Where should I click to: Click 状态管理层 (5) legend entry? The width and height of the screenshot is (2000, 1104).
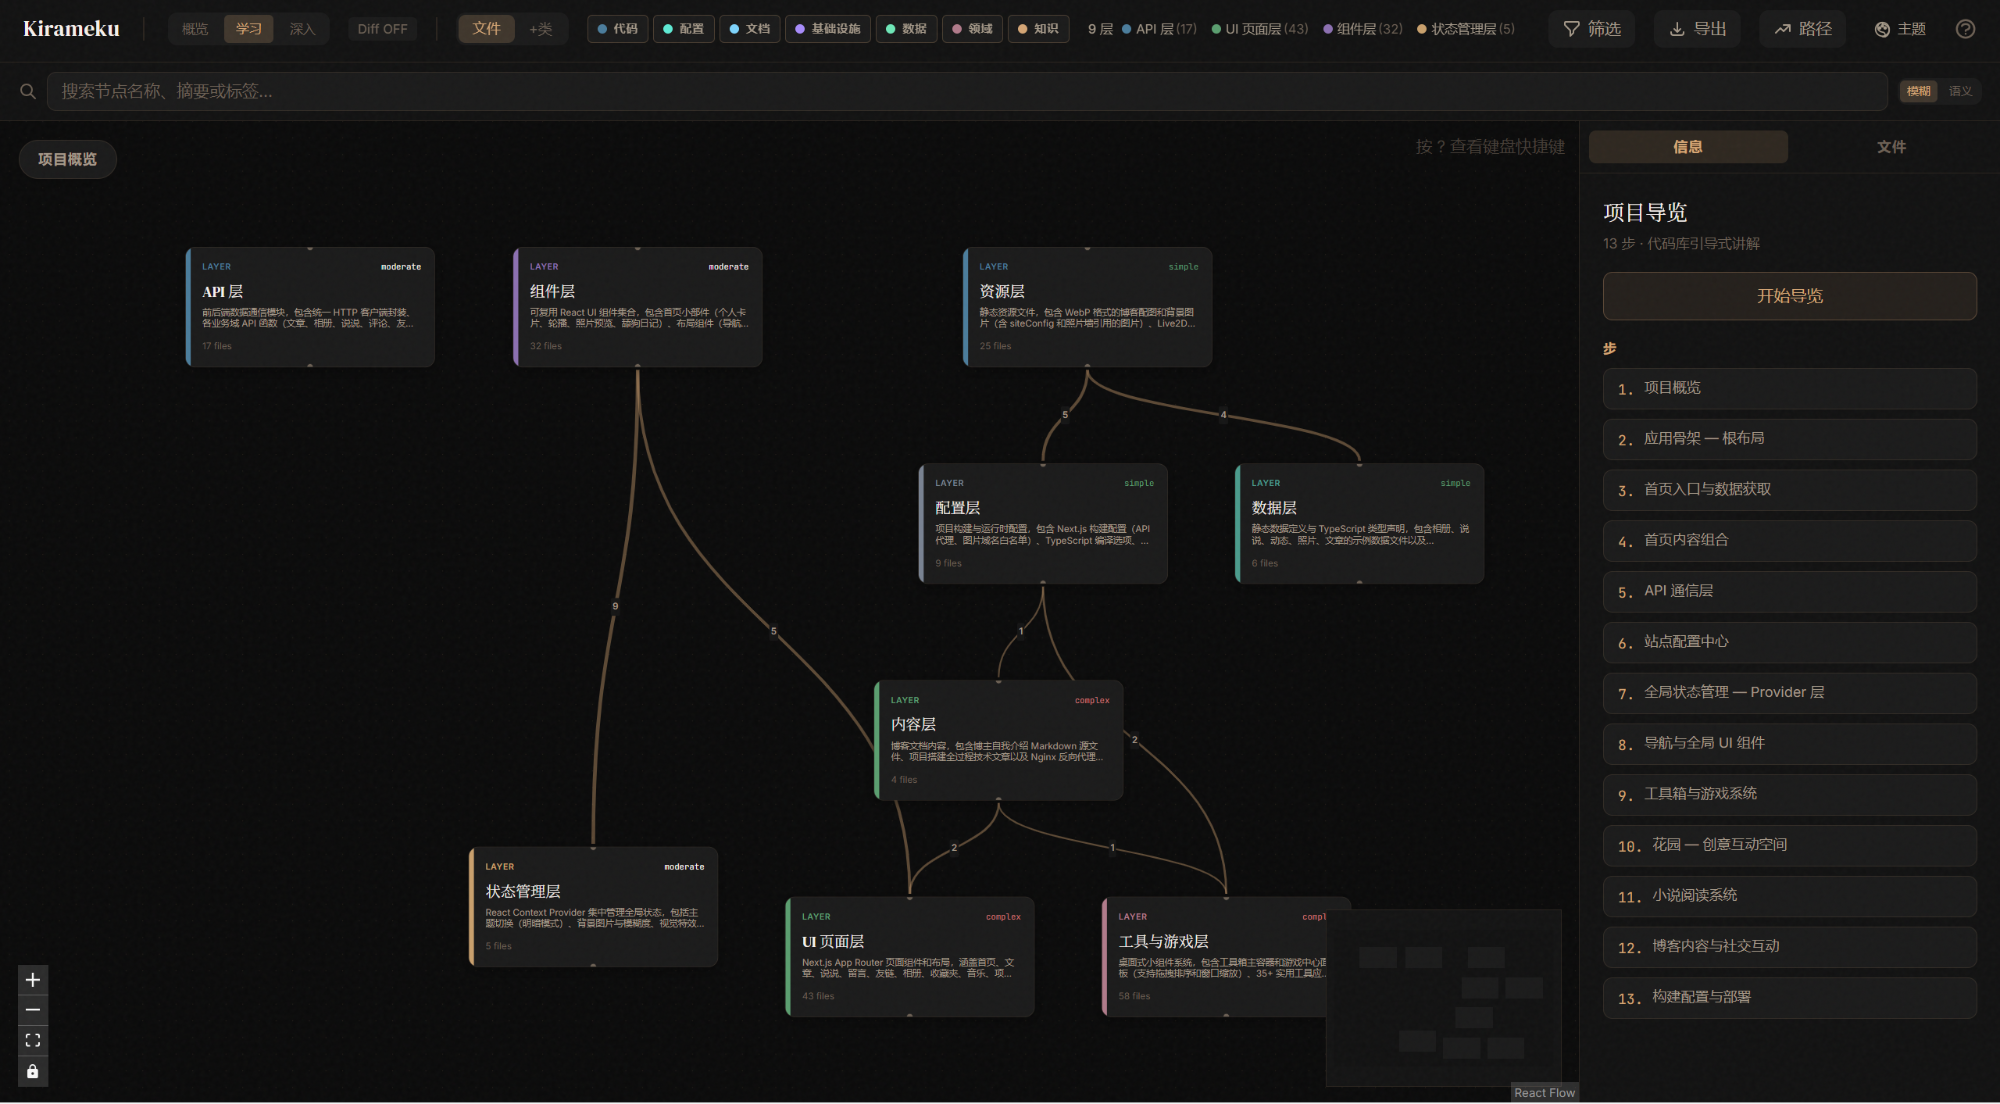point(1466,29)
